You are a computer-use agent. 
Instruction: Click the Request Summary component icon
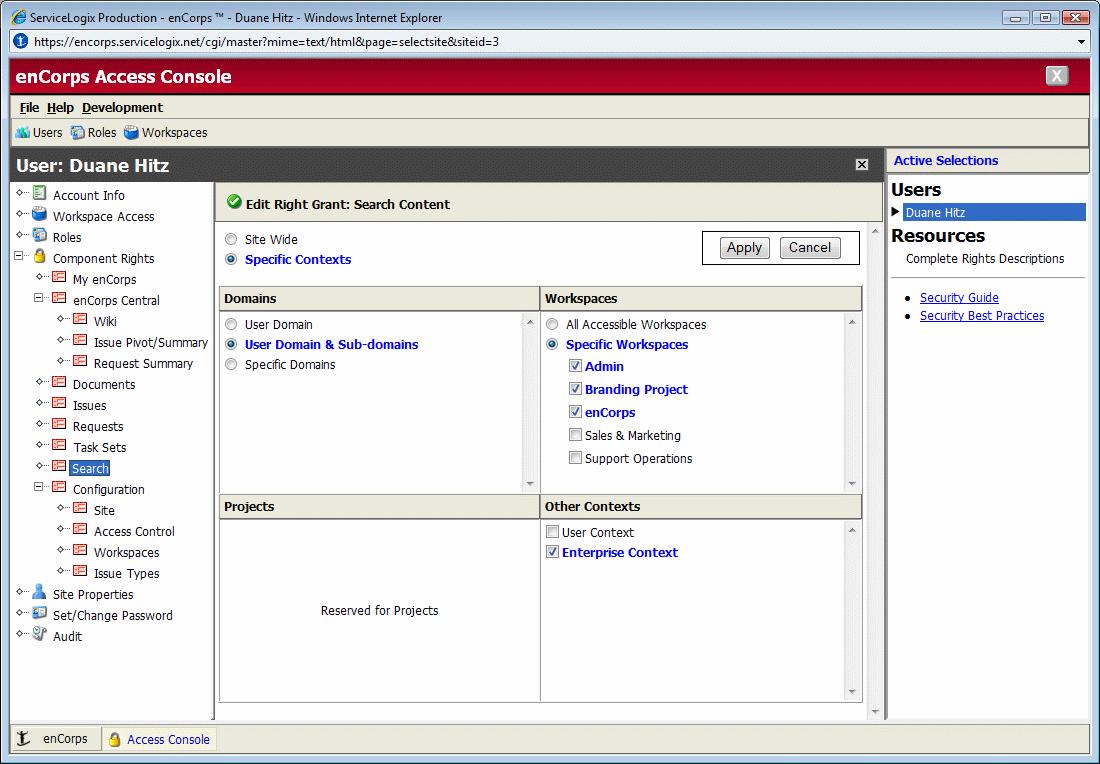(81, 361)
